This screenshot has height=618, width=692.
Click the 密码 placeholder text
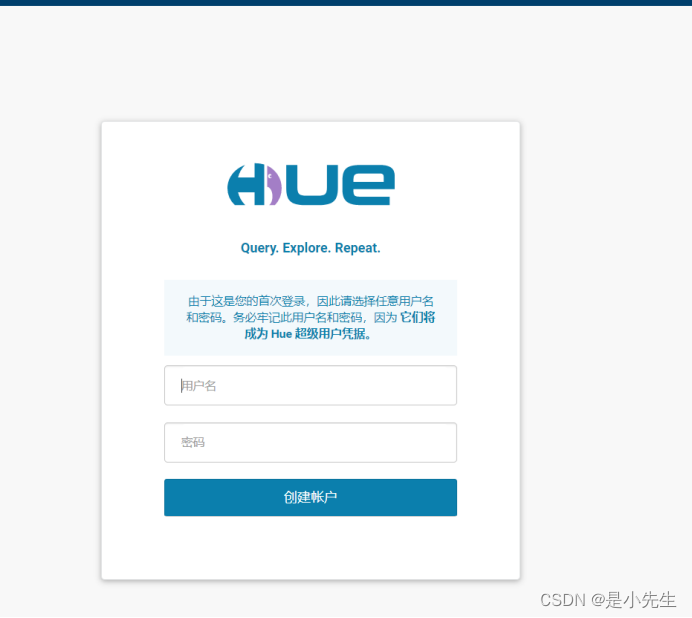[x=193, y=442]
